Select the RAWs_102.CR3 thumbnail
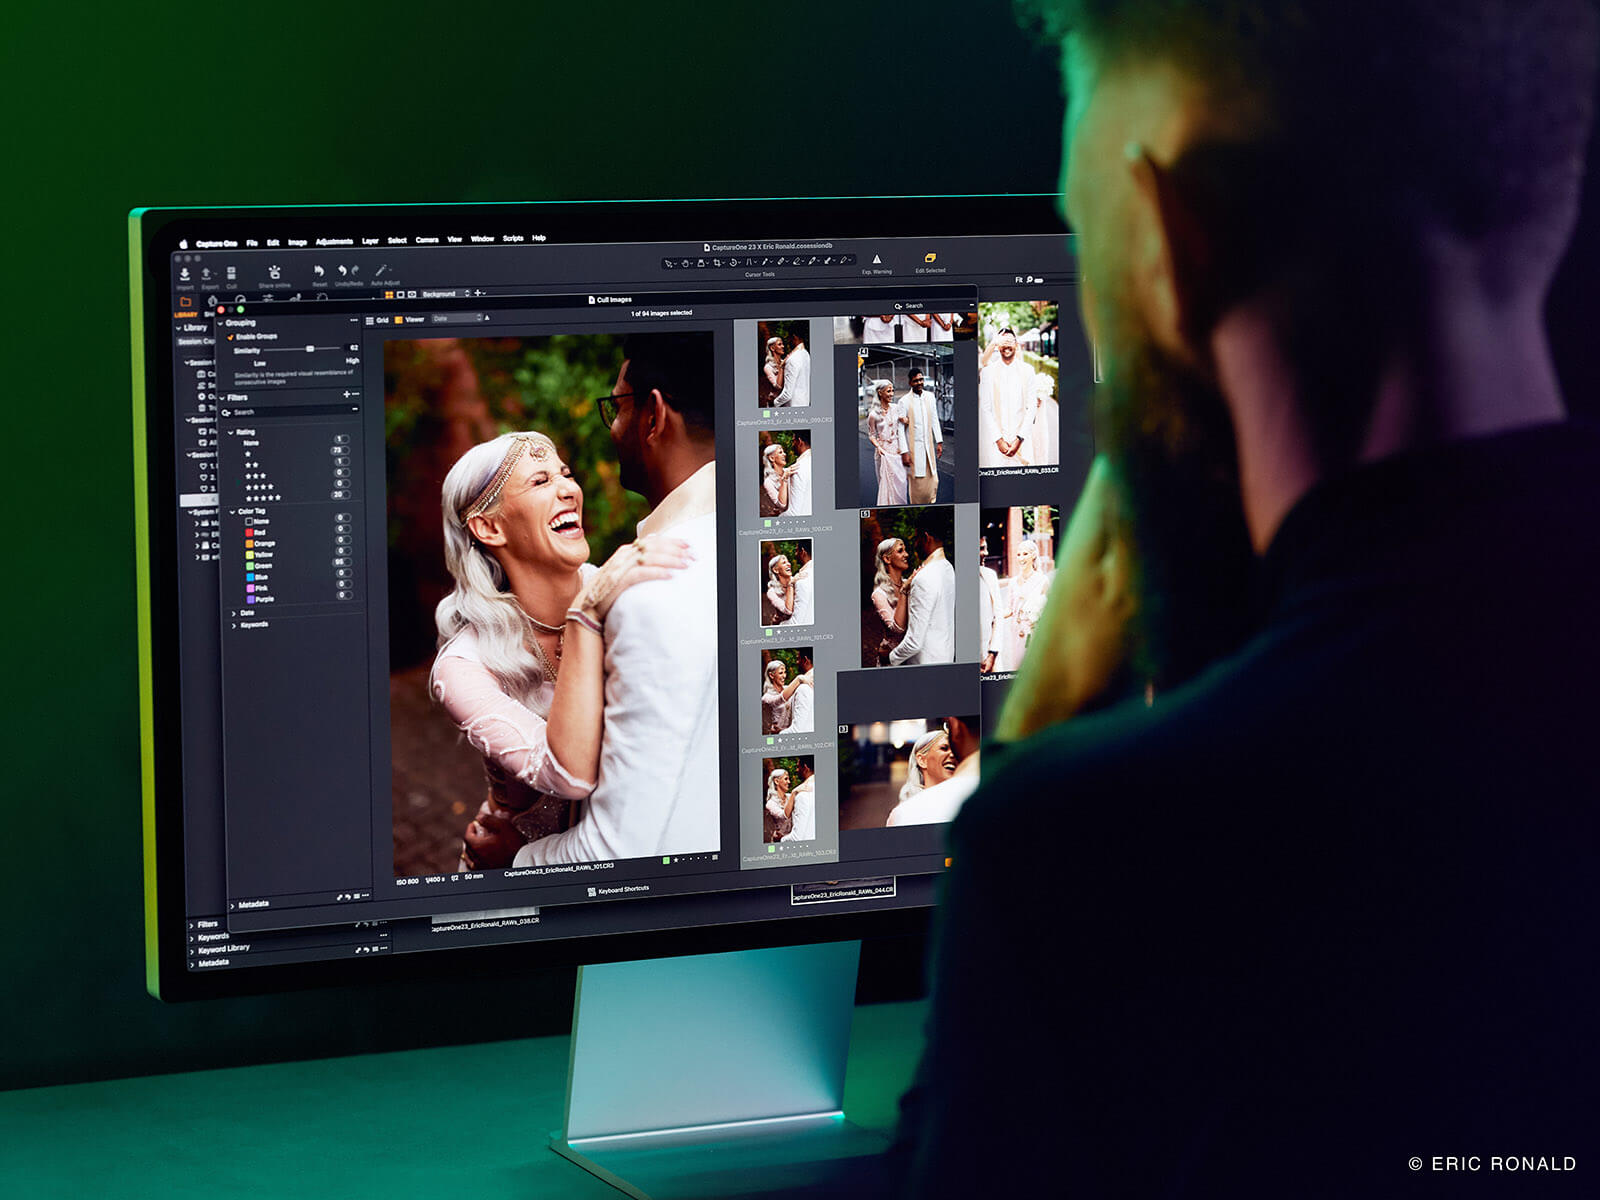Viewport: 1600px width, 1200px height. (787, 692)
